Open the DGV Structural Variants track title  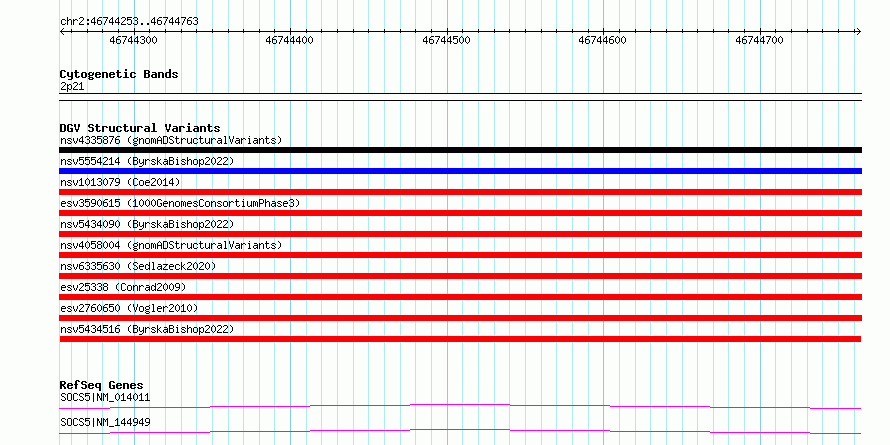pos(140,128)
